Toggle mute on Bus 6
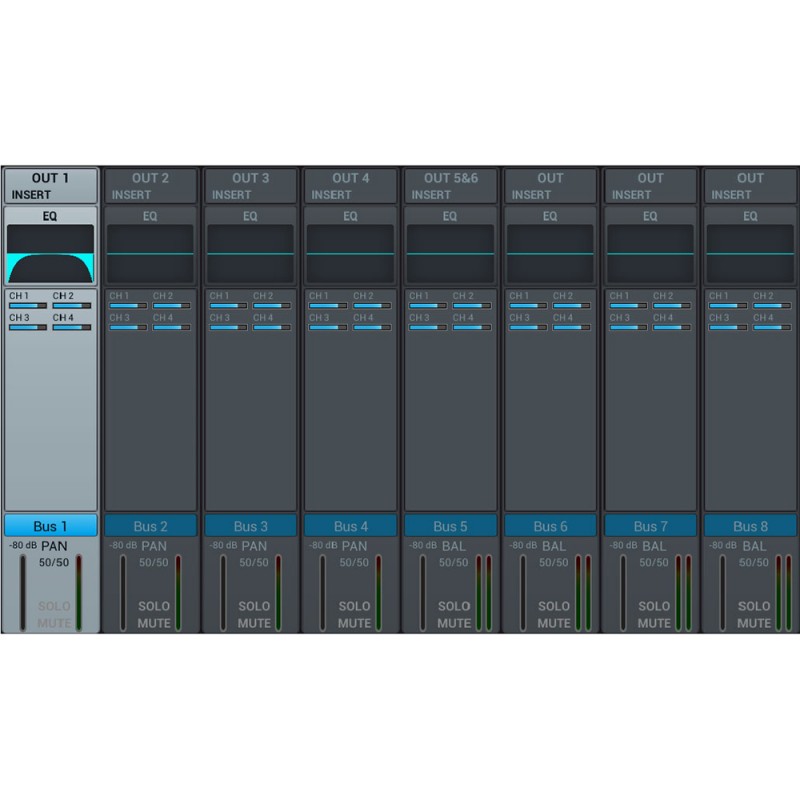 [554, 623]
